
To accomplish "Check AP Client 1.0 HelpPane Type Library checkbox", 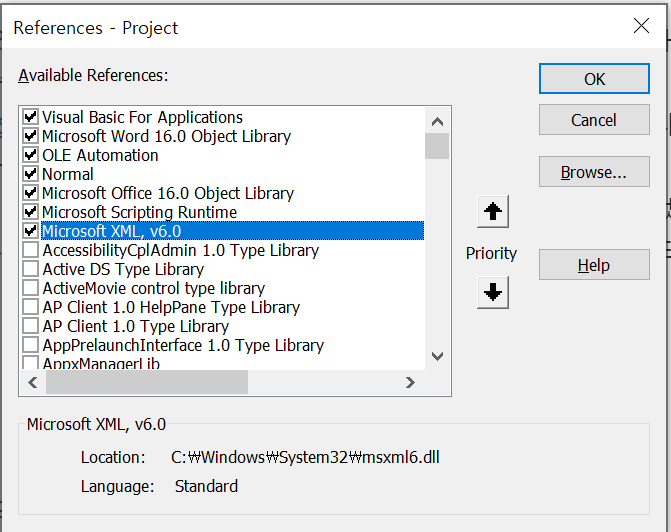I will [x=30, y=307].
